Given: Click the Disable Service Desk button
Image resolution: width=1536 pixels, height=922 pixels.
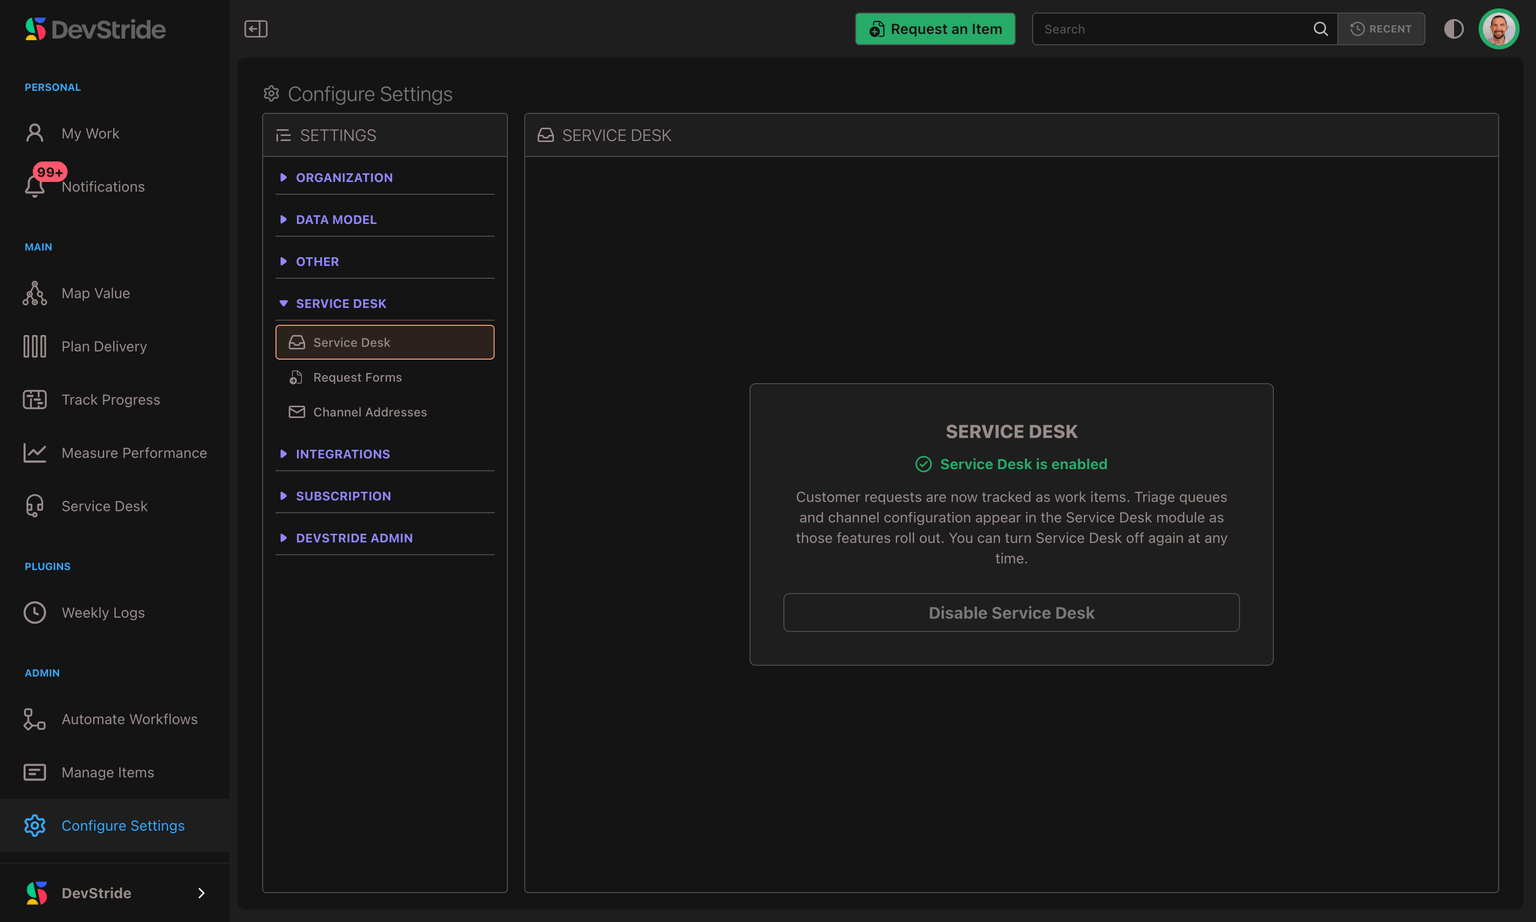Looking at the screenshot, I should pyautogui.click(x=1011, y=613).
